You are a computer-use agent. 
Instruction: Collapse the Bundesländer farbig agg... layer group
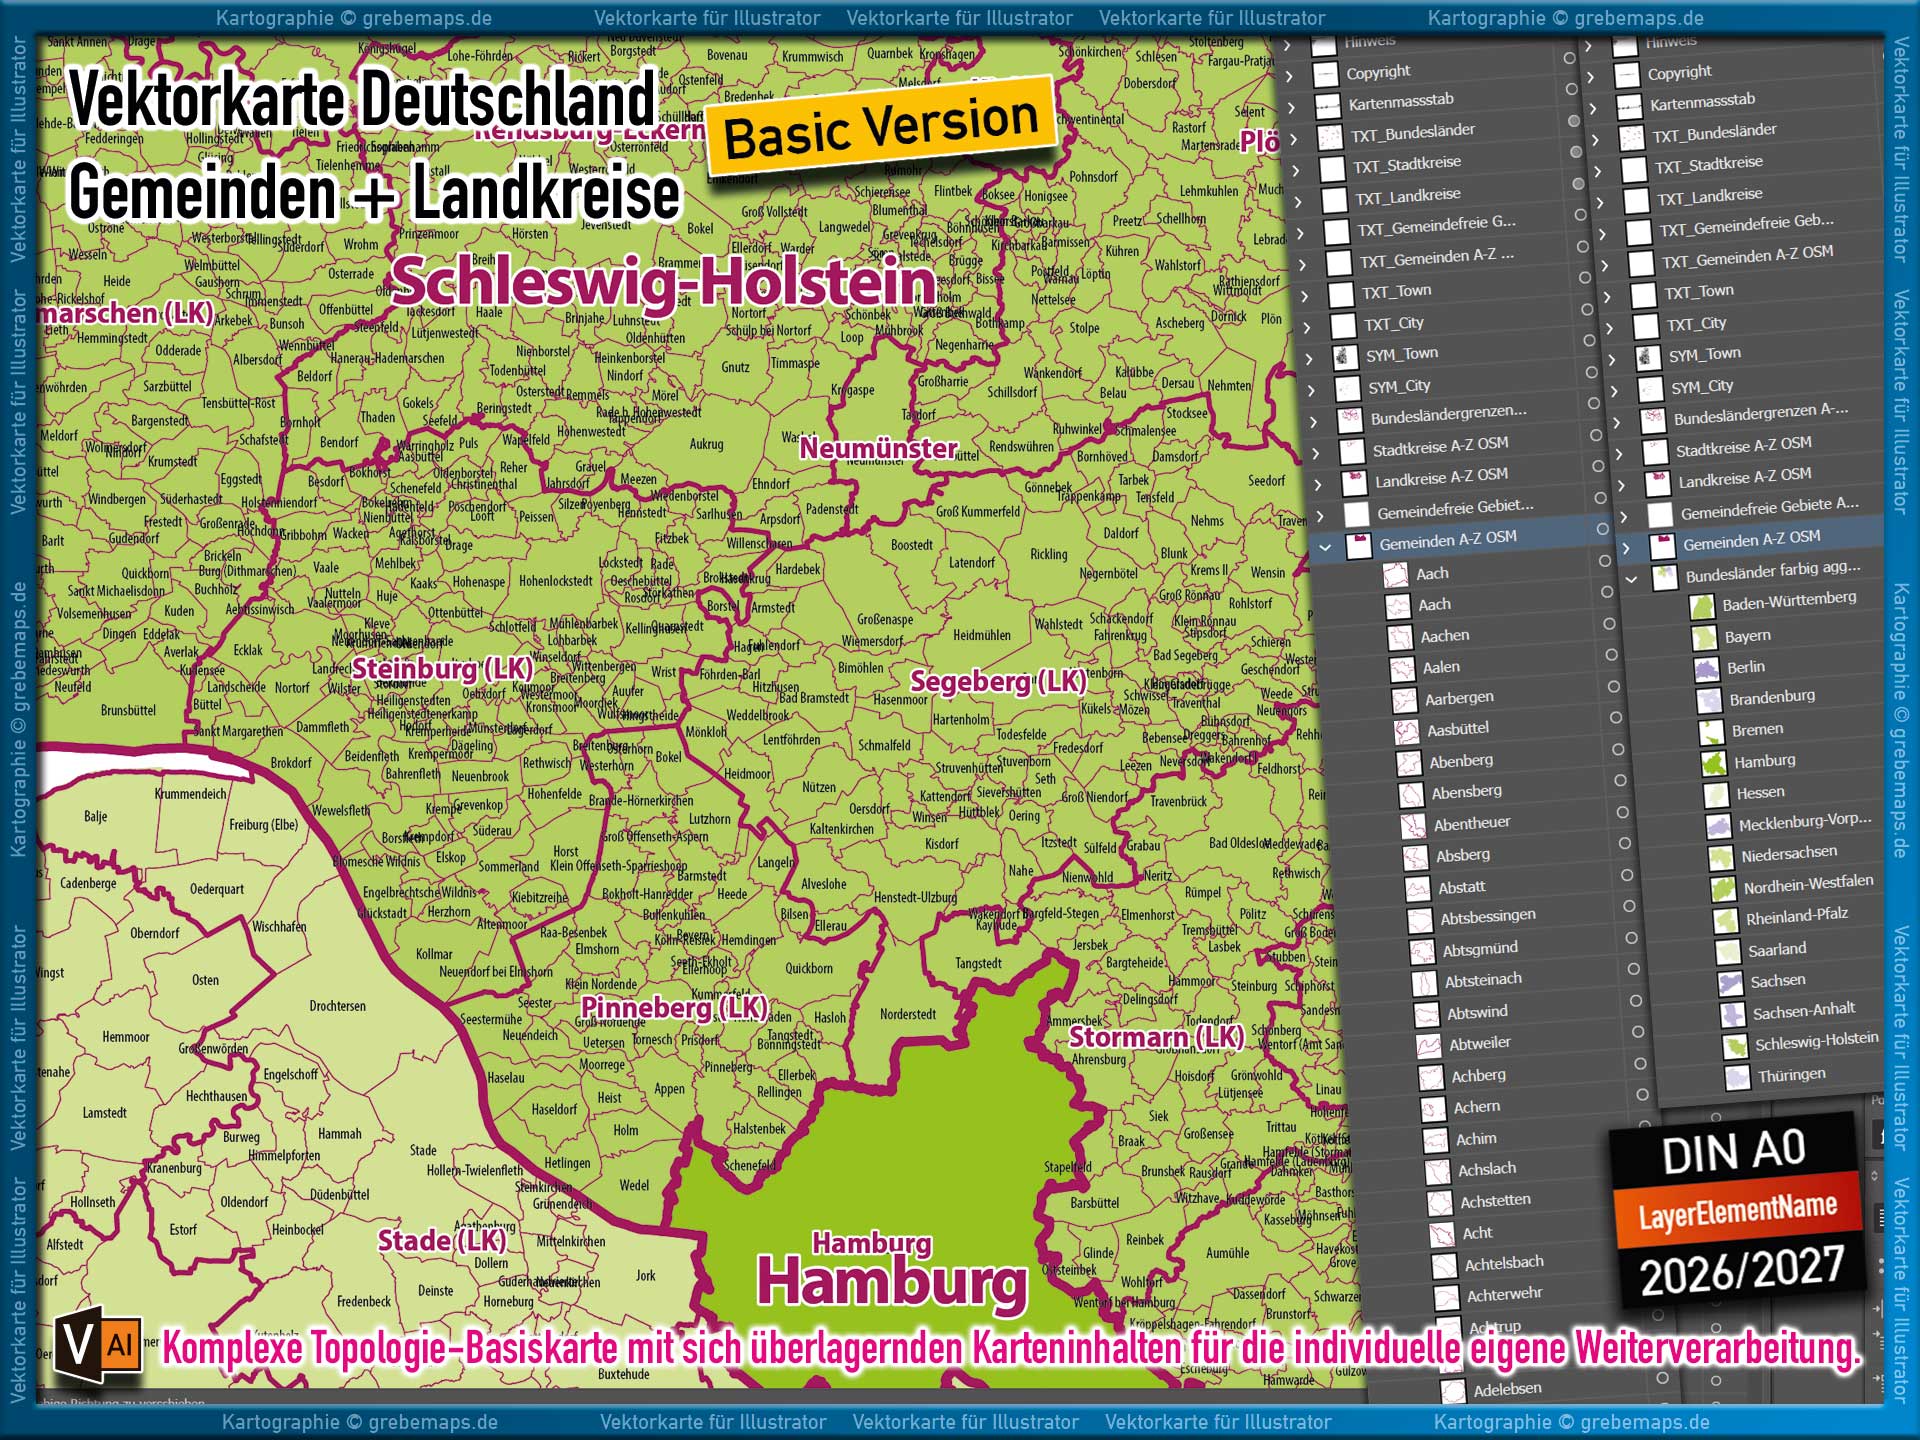tap(1631, 579)
